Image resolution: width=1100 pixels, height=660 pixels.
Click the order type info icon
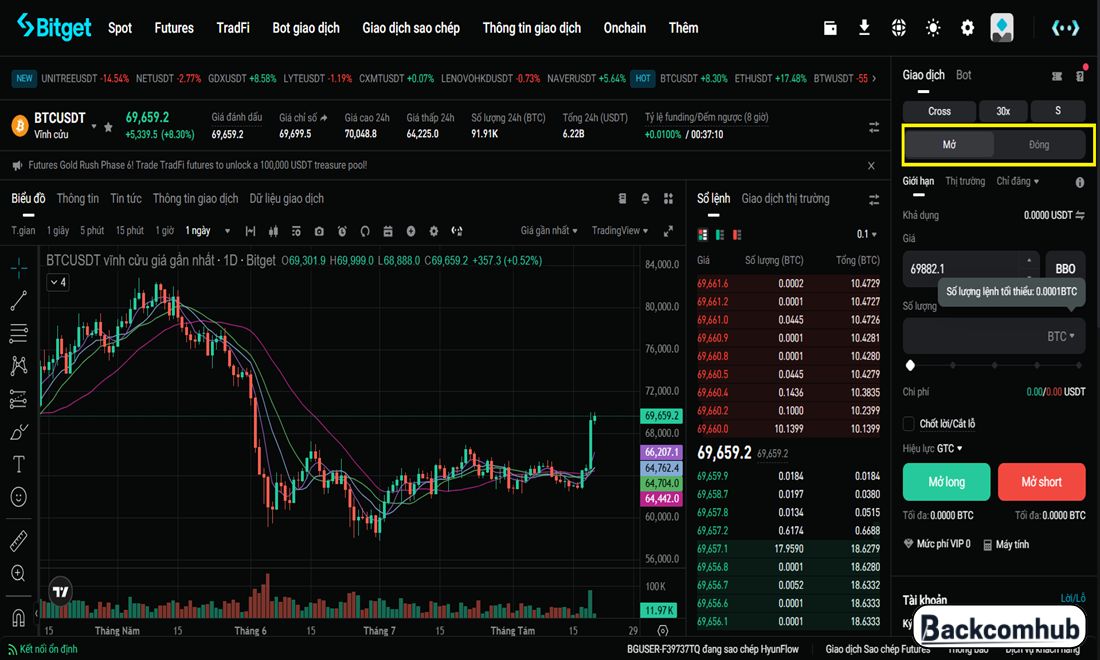tap(1080, 182)
